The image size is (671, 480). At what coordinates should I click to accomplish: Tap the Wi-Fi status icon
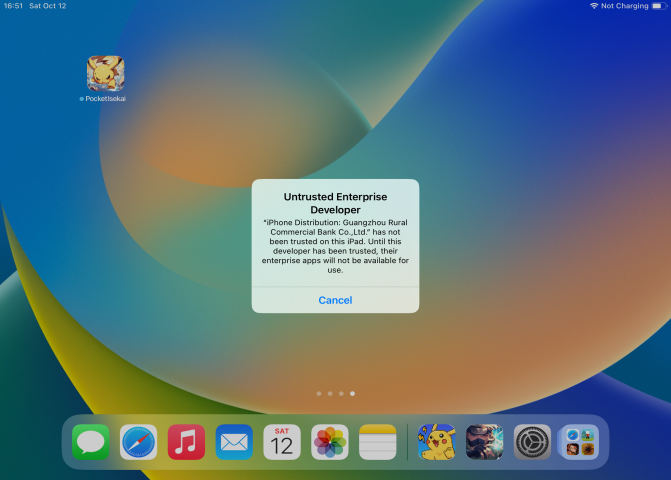point(594,6)
